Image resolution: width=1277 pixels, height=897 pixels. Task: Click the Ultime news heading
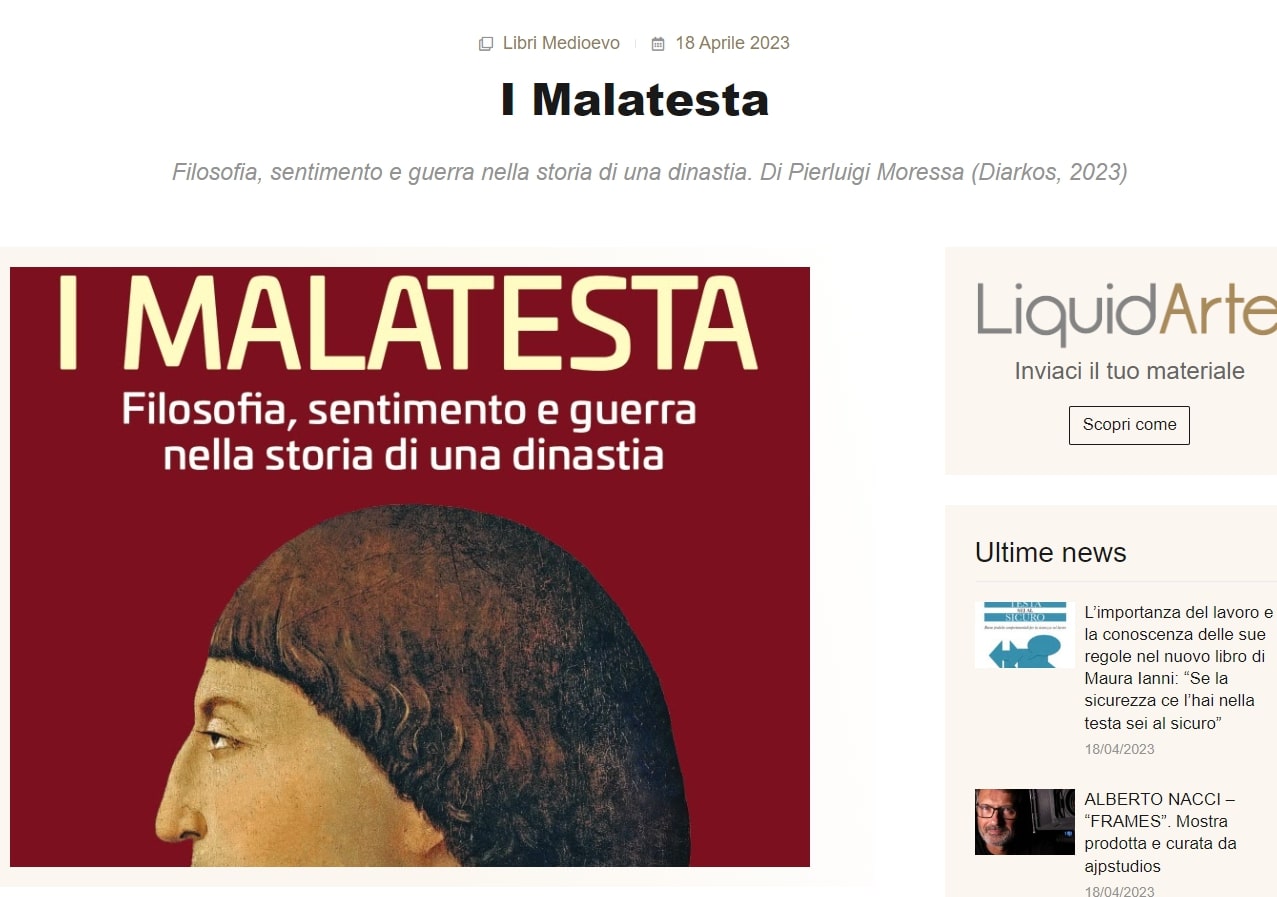(1050, 553)
